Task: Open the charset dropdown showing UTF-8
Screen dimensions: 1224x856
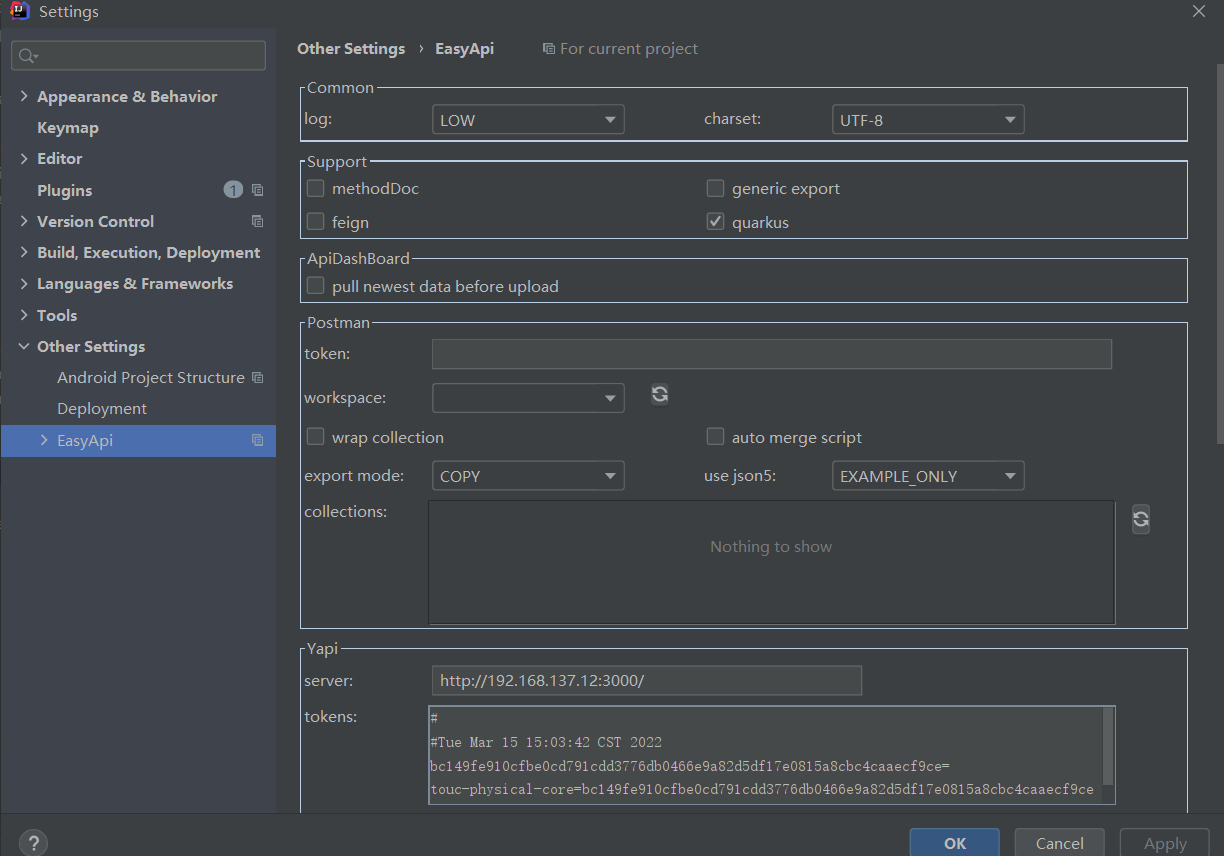Action: (928, 120)
